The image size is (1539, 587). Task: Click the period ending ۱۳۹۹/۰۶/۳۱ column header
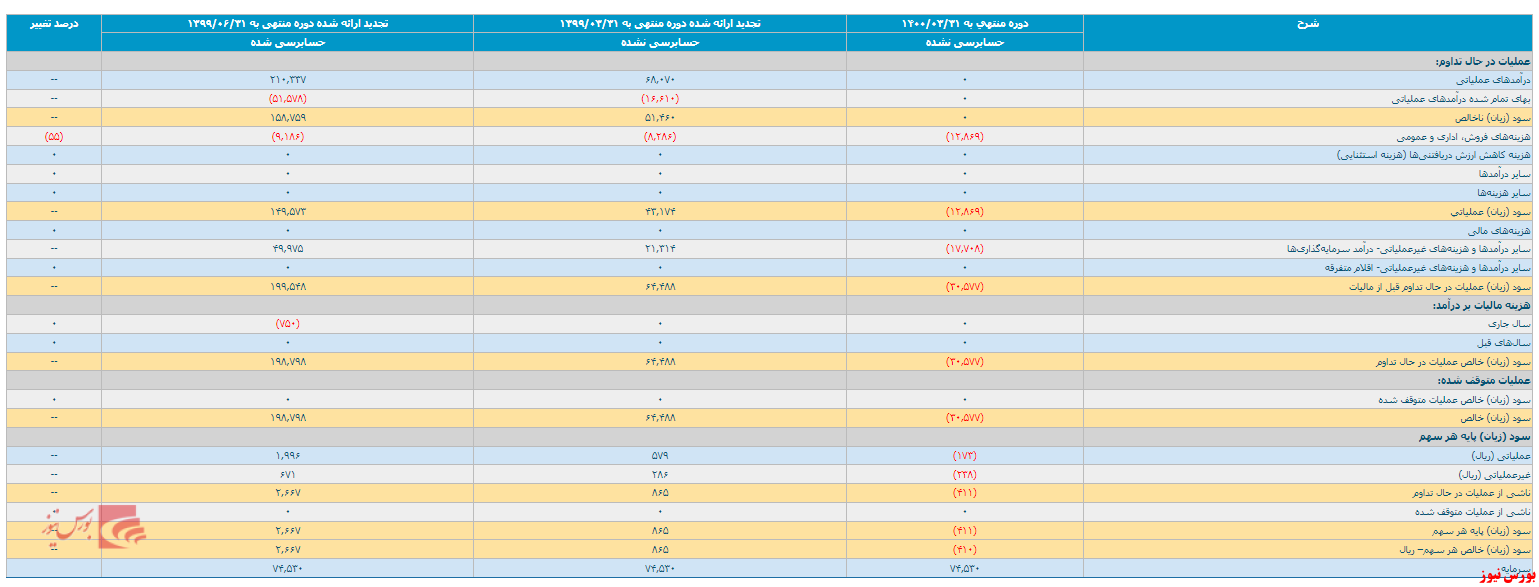287,23
